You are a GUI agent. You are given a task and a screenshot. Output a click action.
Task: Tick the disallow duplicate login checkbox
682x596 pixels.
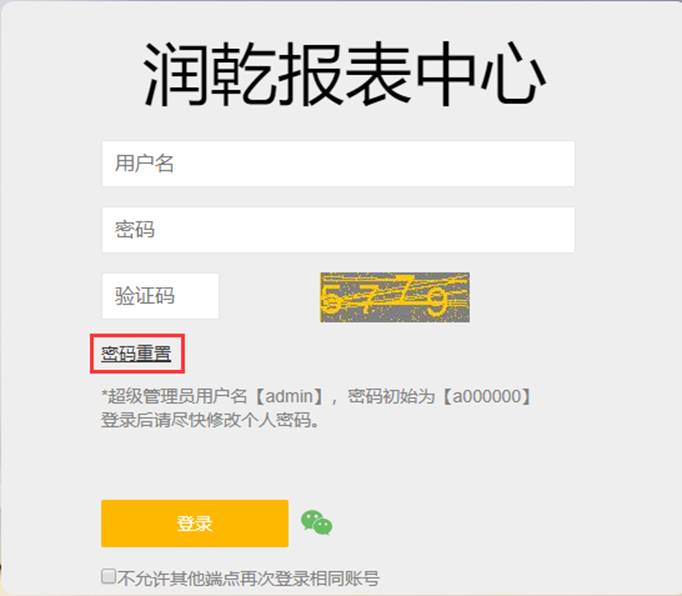(x=108, y=576)
